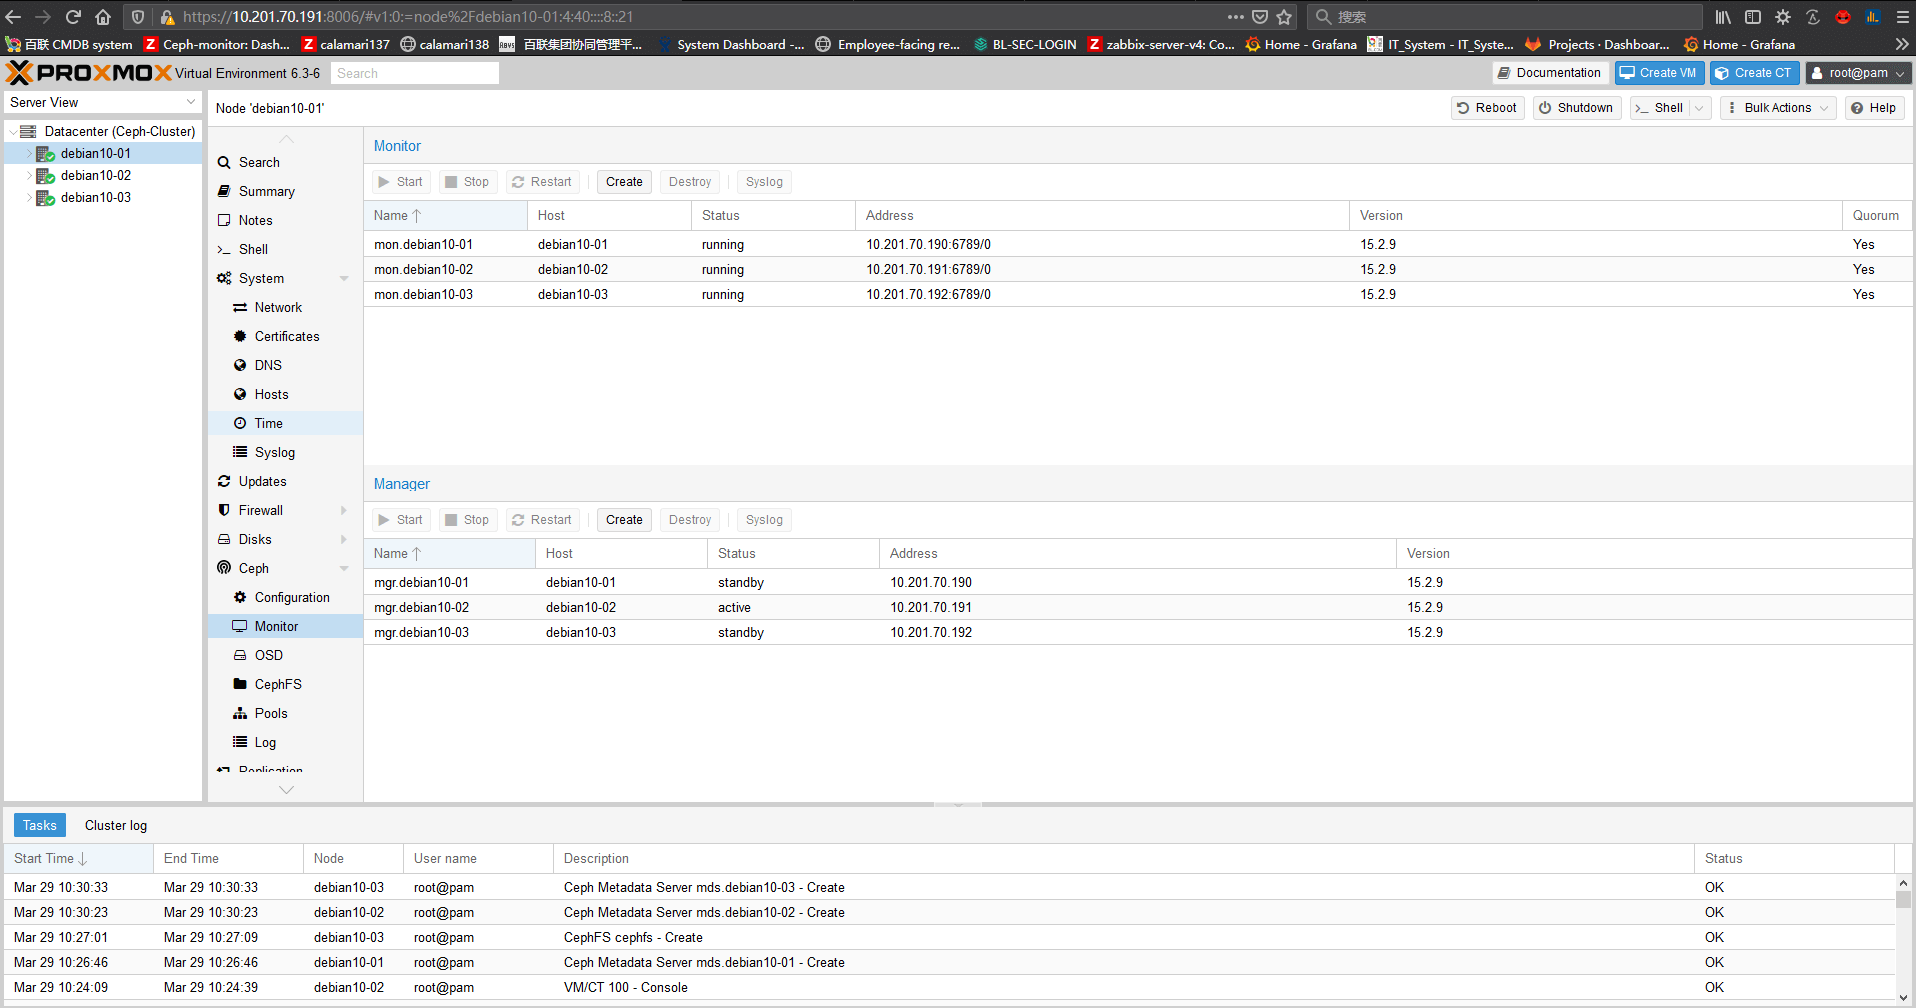Focus the Proxmox Search field
The image size is (1916, 1008).
pyautogui.click(x=415, y=73)
